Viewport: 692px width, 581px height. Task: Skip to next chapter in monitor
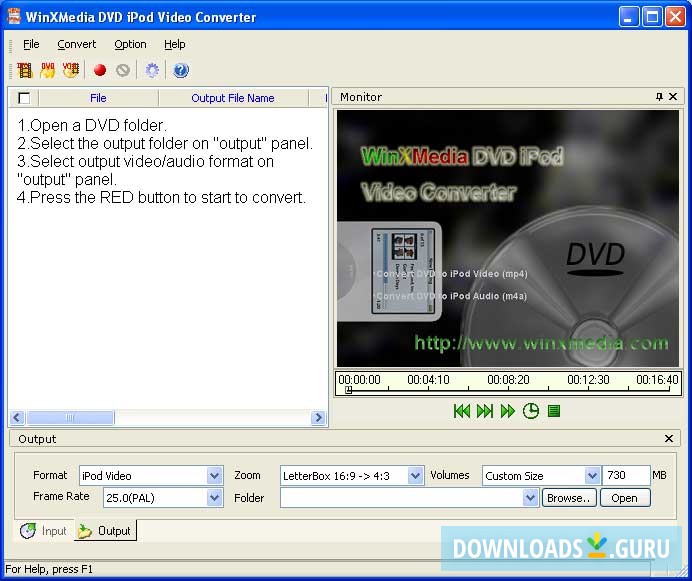pos(485,411)
